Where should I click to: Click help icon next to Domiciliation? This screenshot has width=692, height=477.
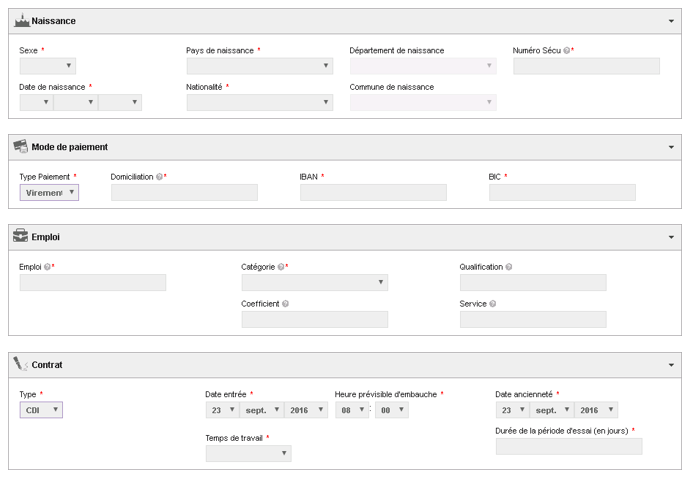(159, 177)
